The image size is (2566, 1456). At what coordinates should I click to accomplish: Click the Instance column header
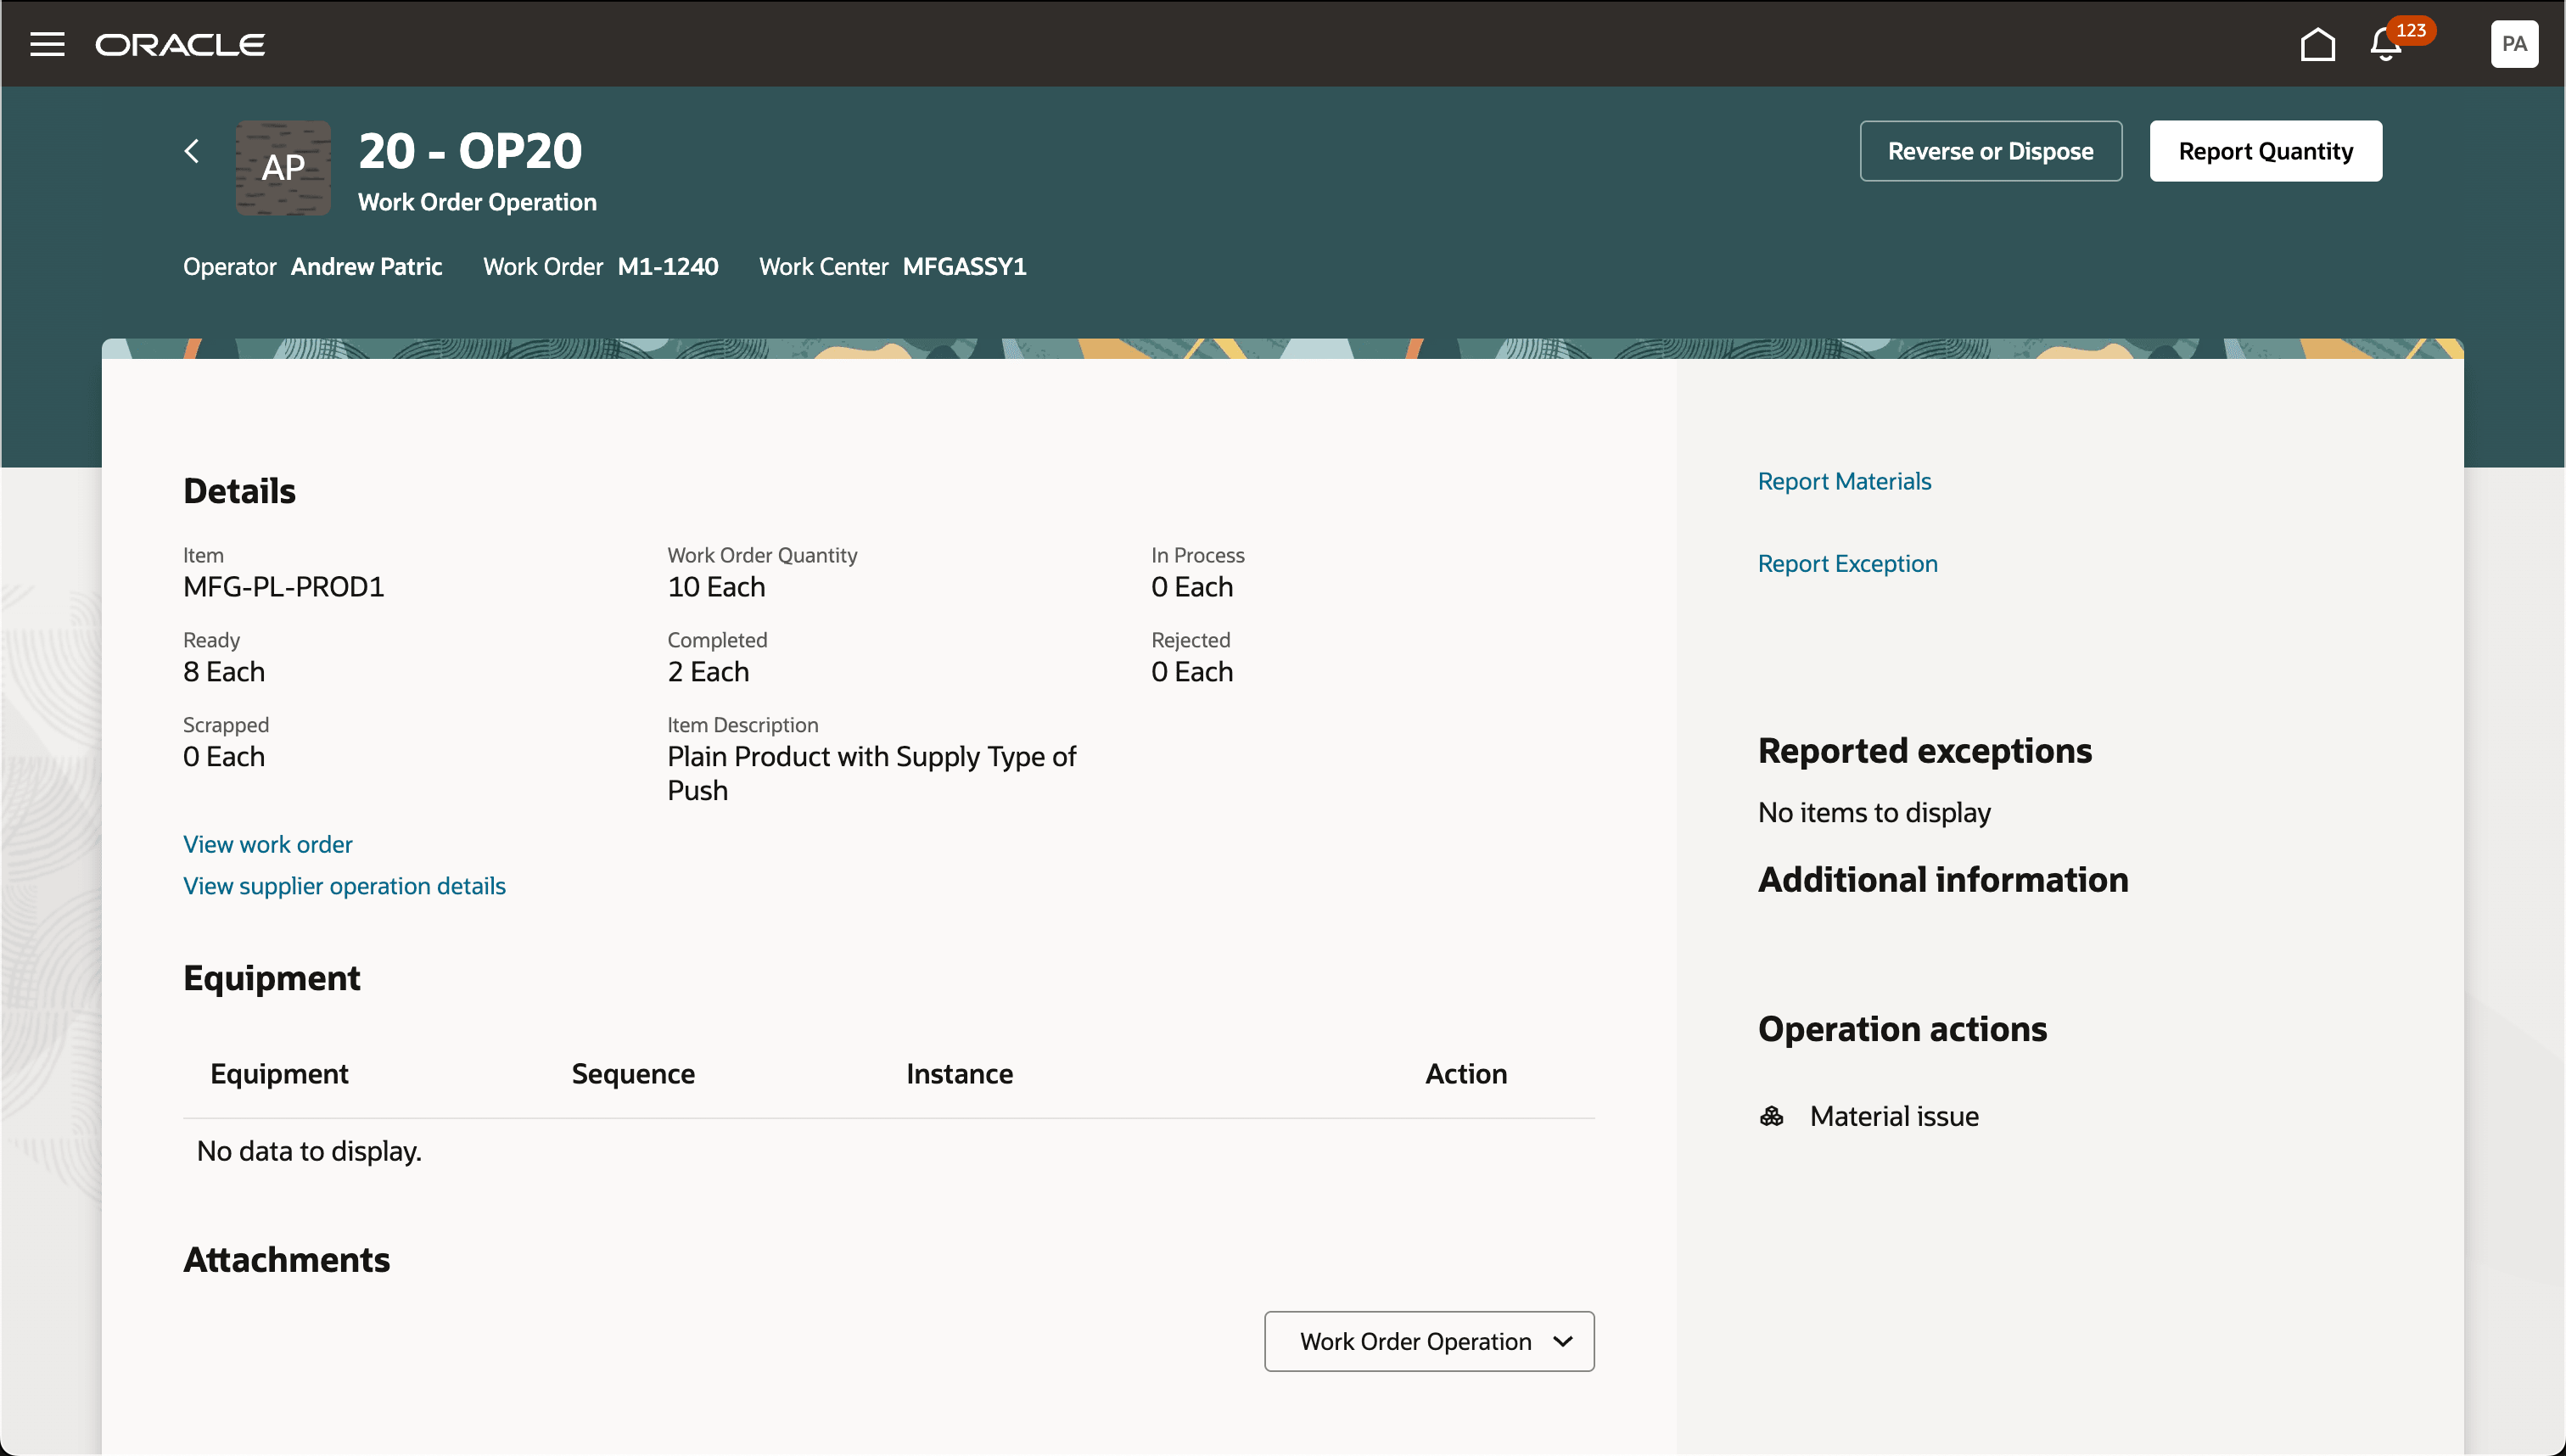pos(959,1073)
